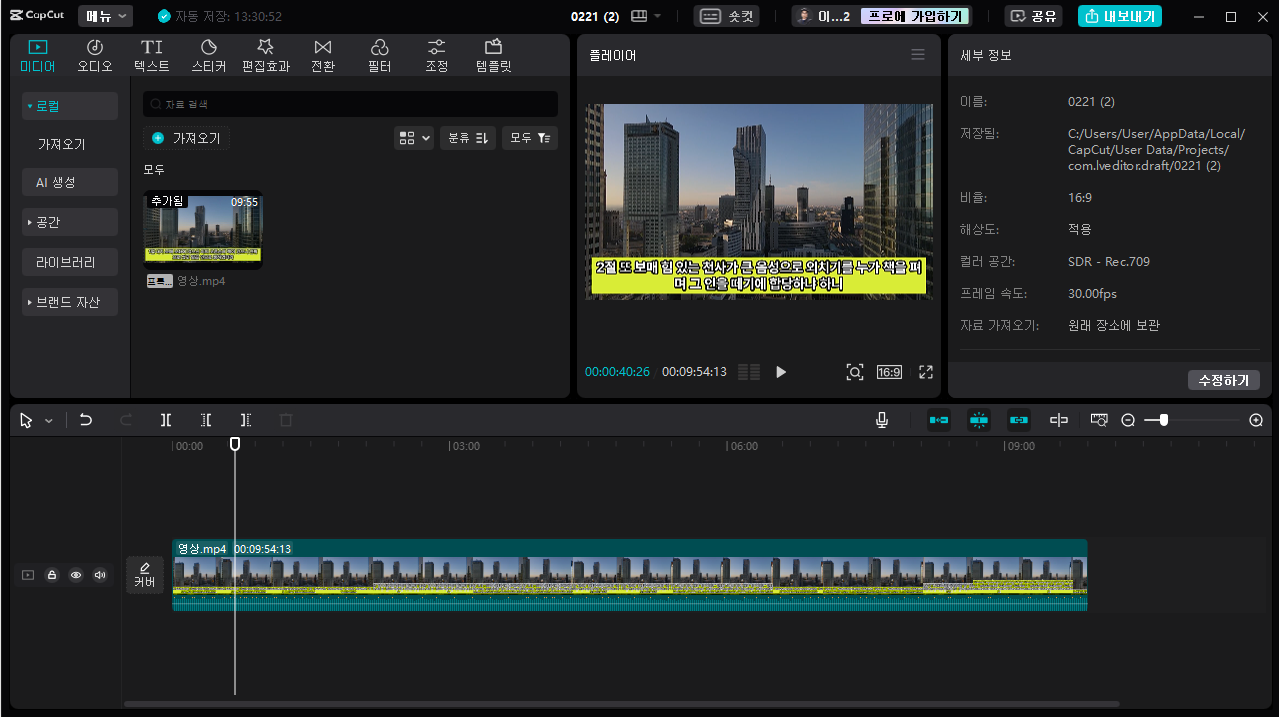The height and width of the screenshot is (717, 1279).
Task: Expand the 공간 section
Action: click(70, 222)
